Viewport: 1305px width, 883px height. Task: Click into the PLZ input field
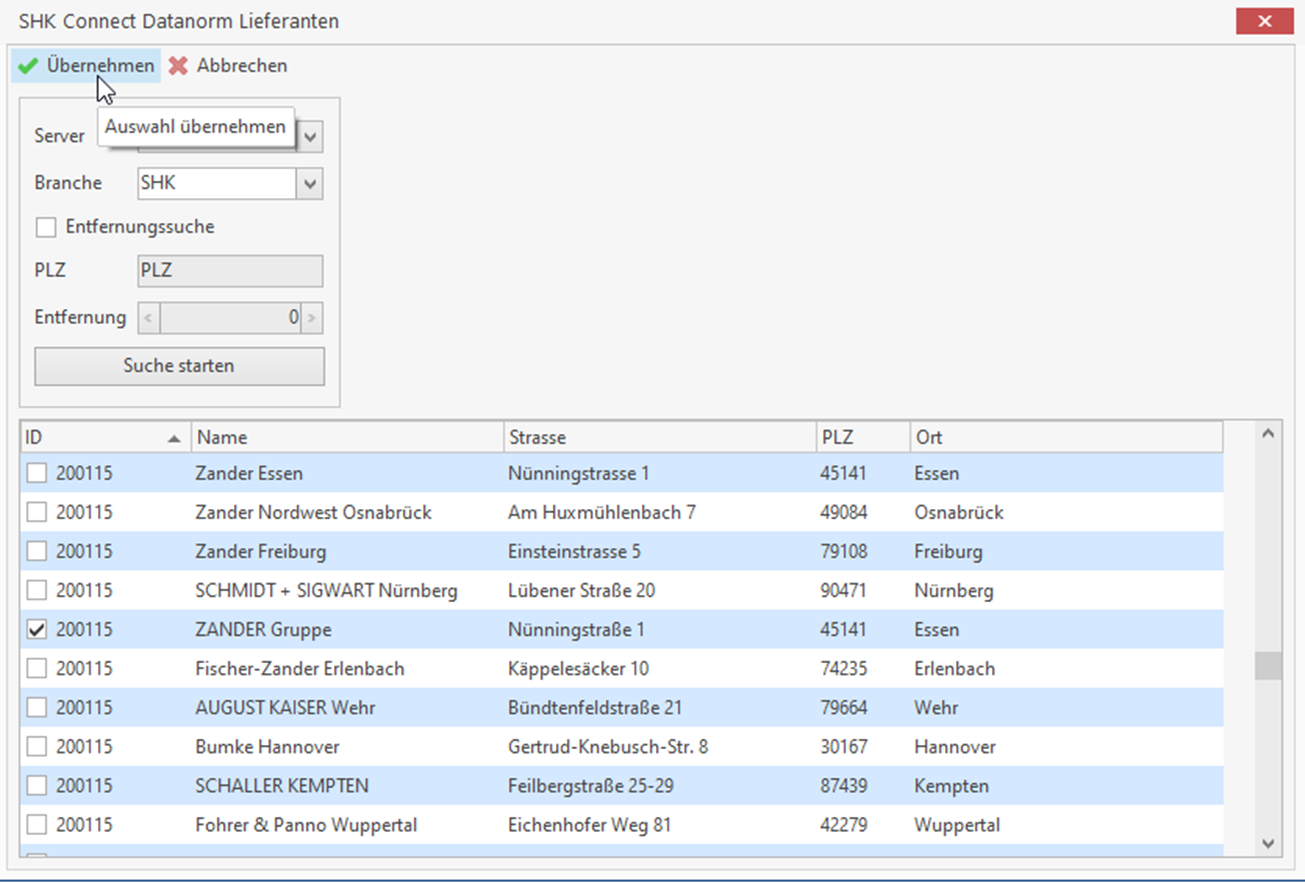coord(229,271)
